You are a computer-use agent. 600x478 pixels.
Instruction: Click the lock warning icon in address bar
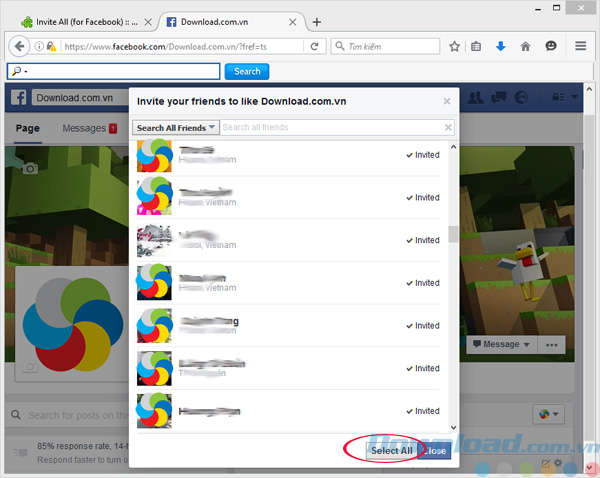51,46
